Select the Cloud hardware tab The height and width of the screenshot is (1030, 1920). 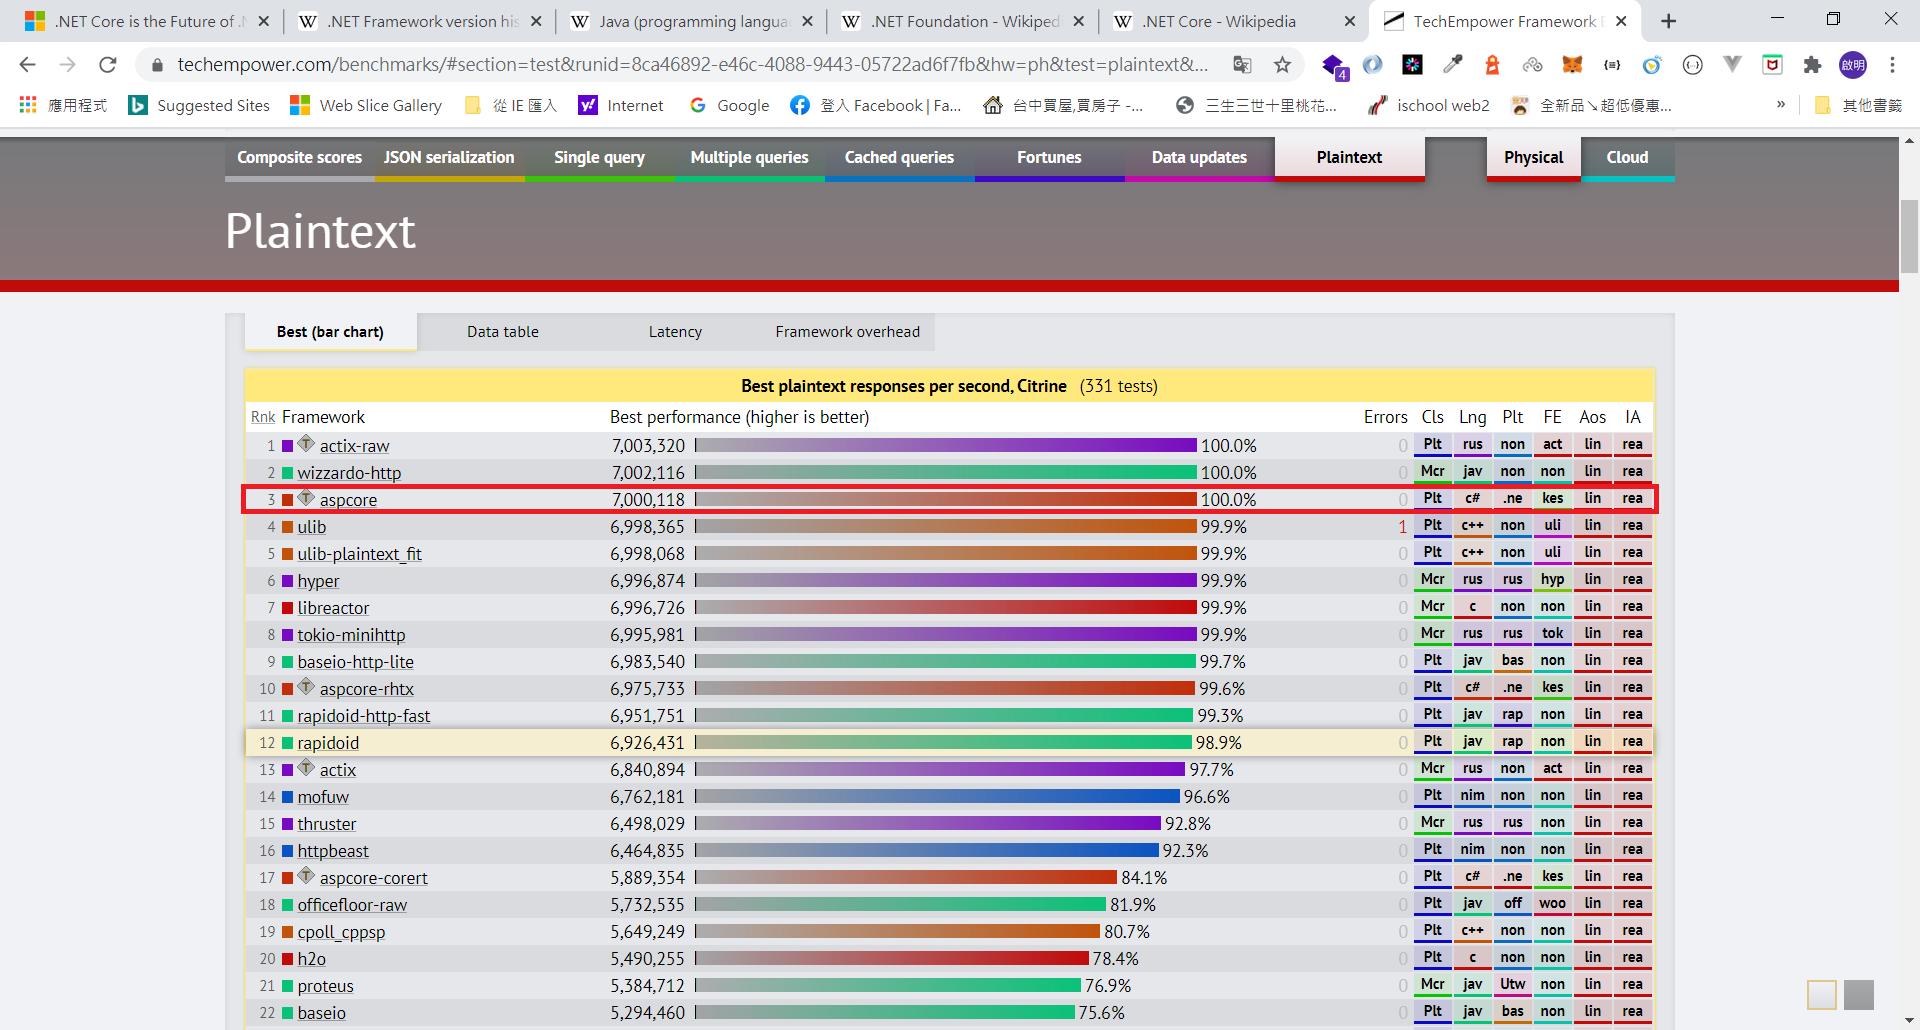(x=1627, y=158)
